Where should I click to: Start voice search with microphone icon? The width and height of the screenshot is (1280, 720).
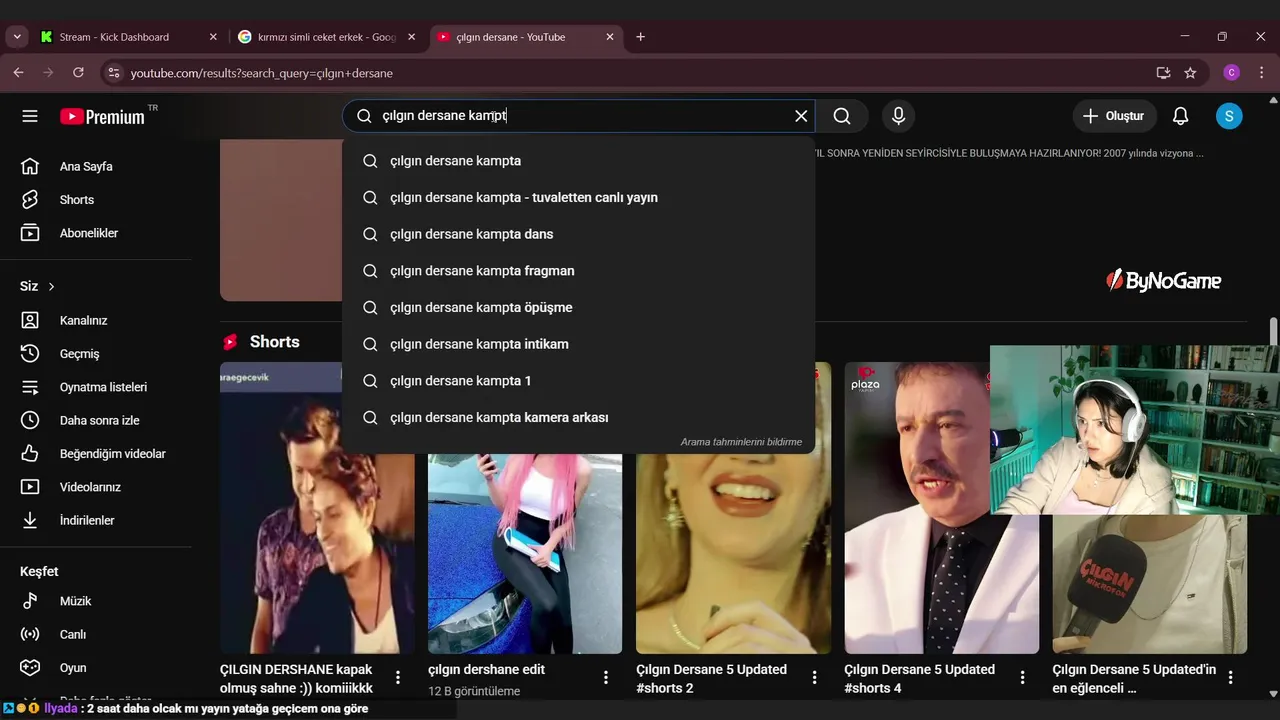tap(898, 116)
